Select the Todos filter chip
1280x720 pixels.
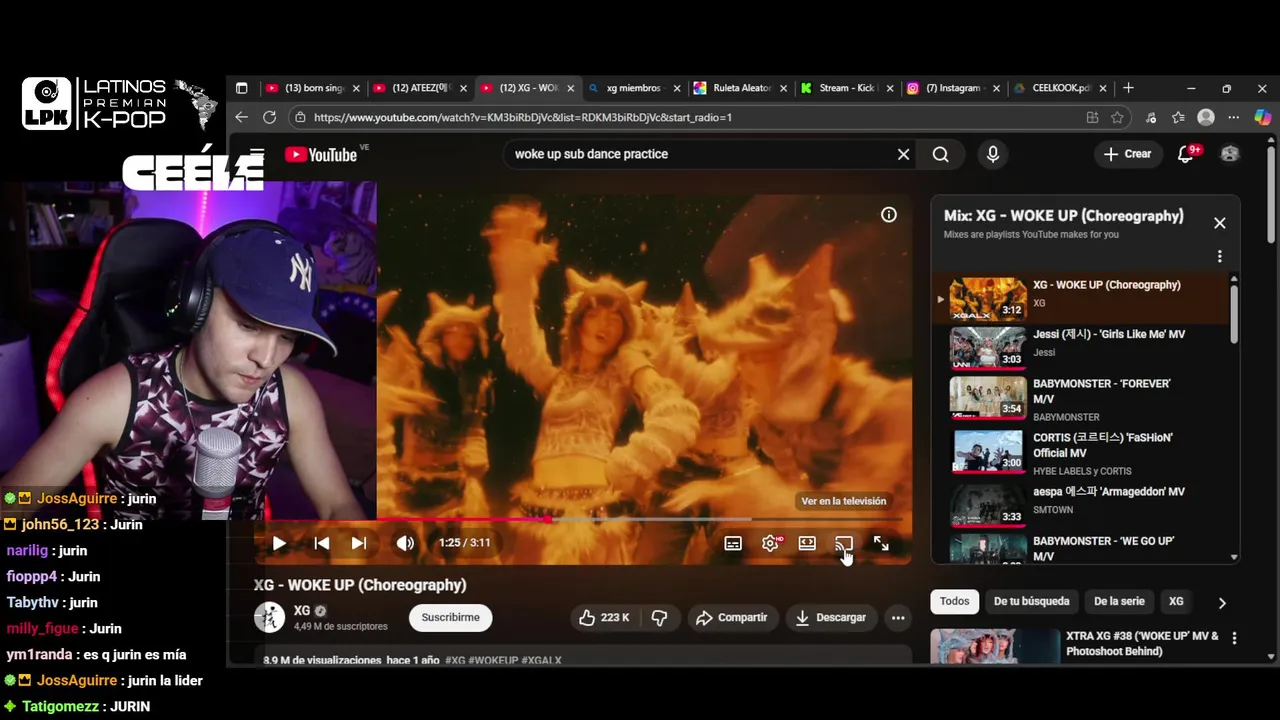pos(954,601)
